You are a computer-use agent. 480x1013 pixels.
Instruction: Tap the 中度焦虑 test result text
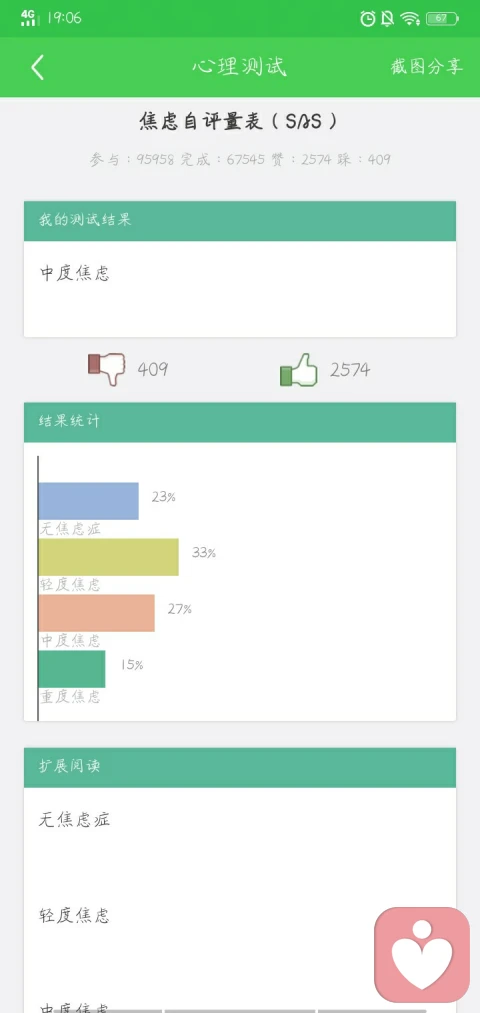[75, 273]
